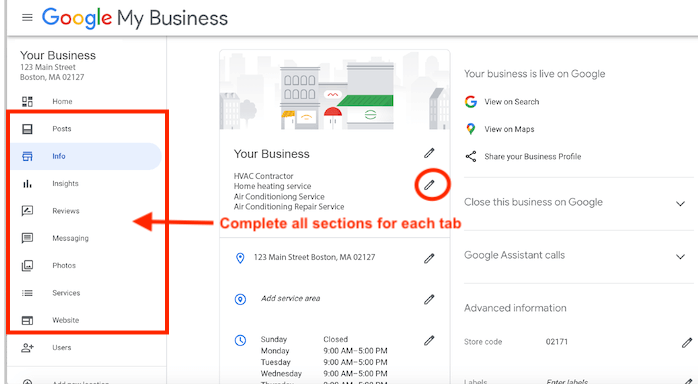Click the Info storefront icon
This screenshot has width=698, height=384.
pos(27,156)
